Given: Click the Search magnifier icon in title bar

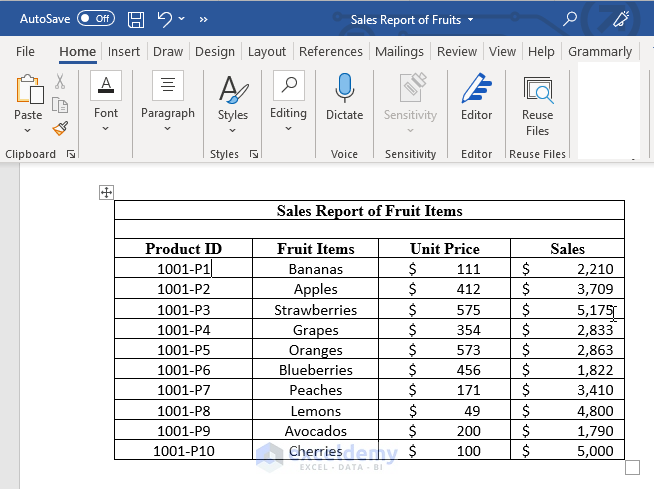Looking at the screenshot, I should click(x=570, y=19).
